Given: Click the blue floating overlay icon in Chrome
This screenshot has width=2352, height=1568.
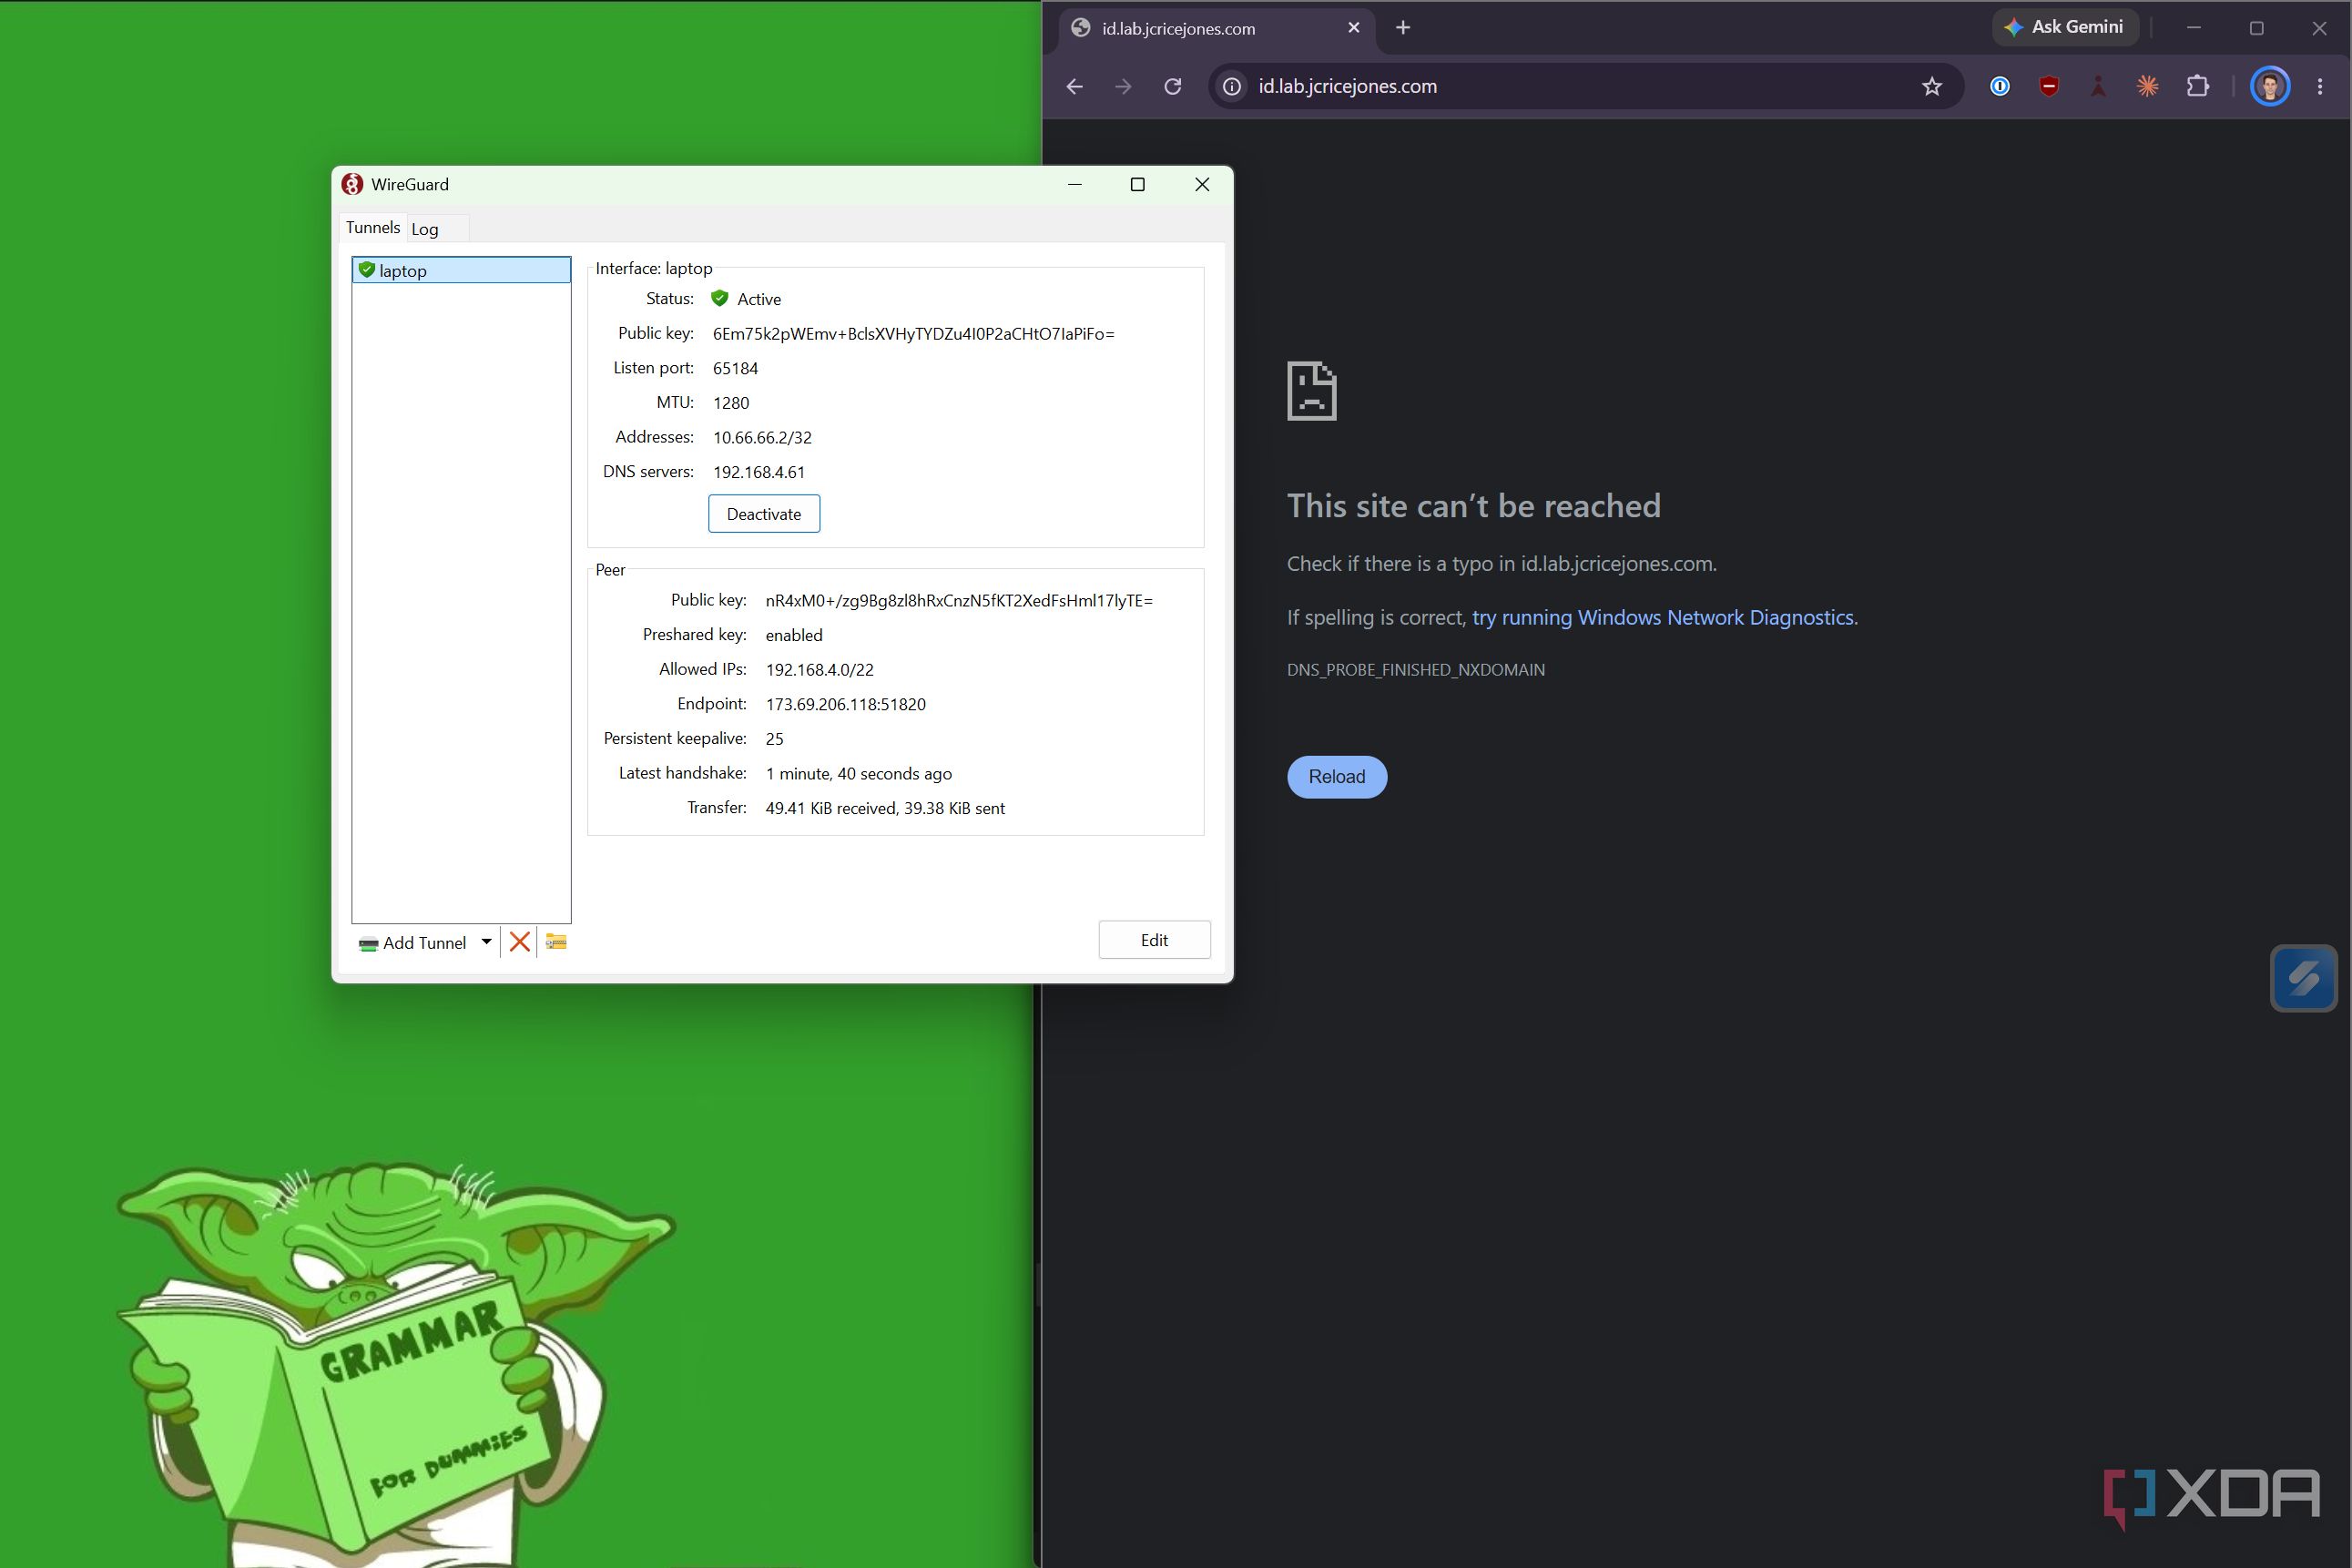Looking at the screenshot, I should (2303, 978).
